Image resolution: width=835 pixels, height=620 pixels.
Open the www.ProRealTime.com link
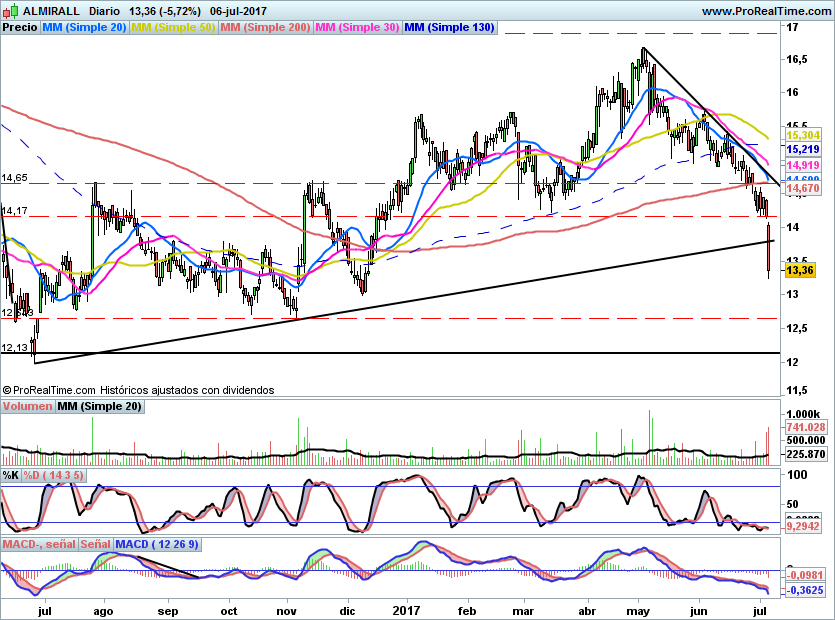766,11
